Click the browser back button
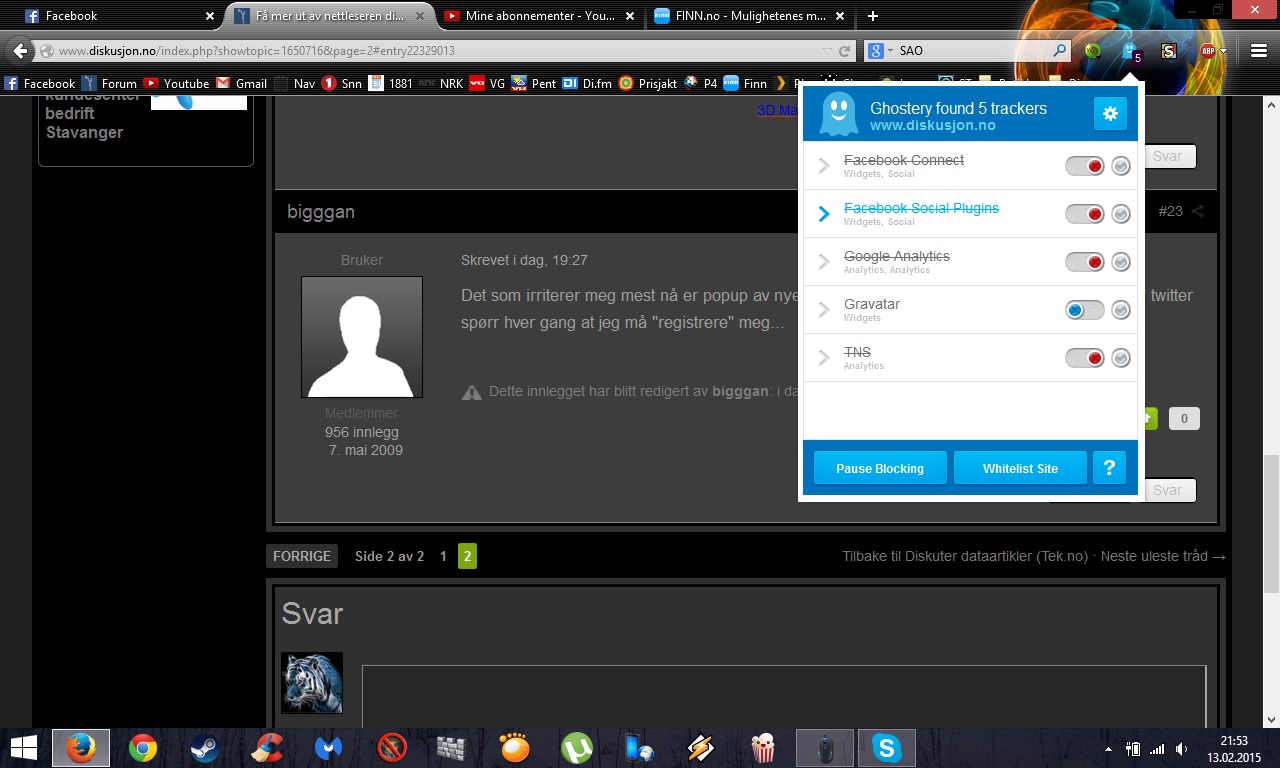Screen dimensions: 1280x768 point(20,51)
